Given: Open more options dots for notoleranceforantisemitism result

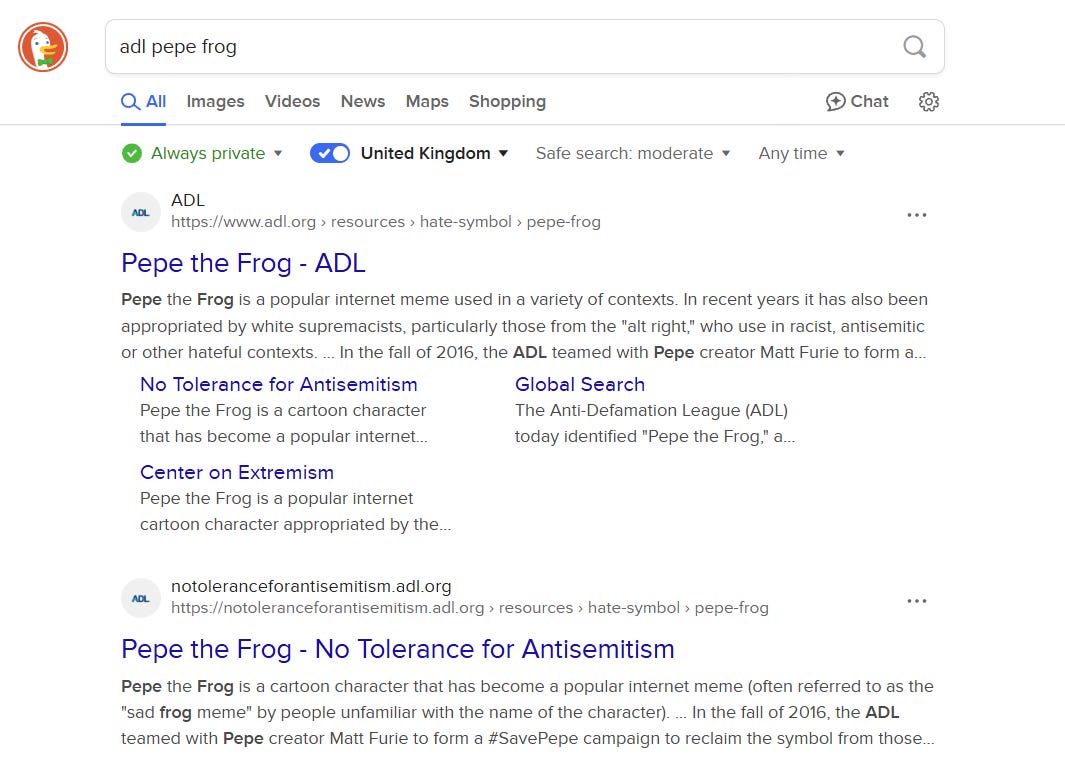Looking at the screenshot, I should coord(917,600).
